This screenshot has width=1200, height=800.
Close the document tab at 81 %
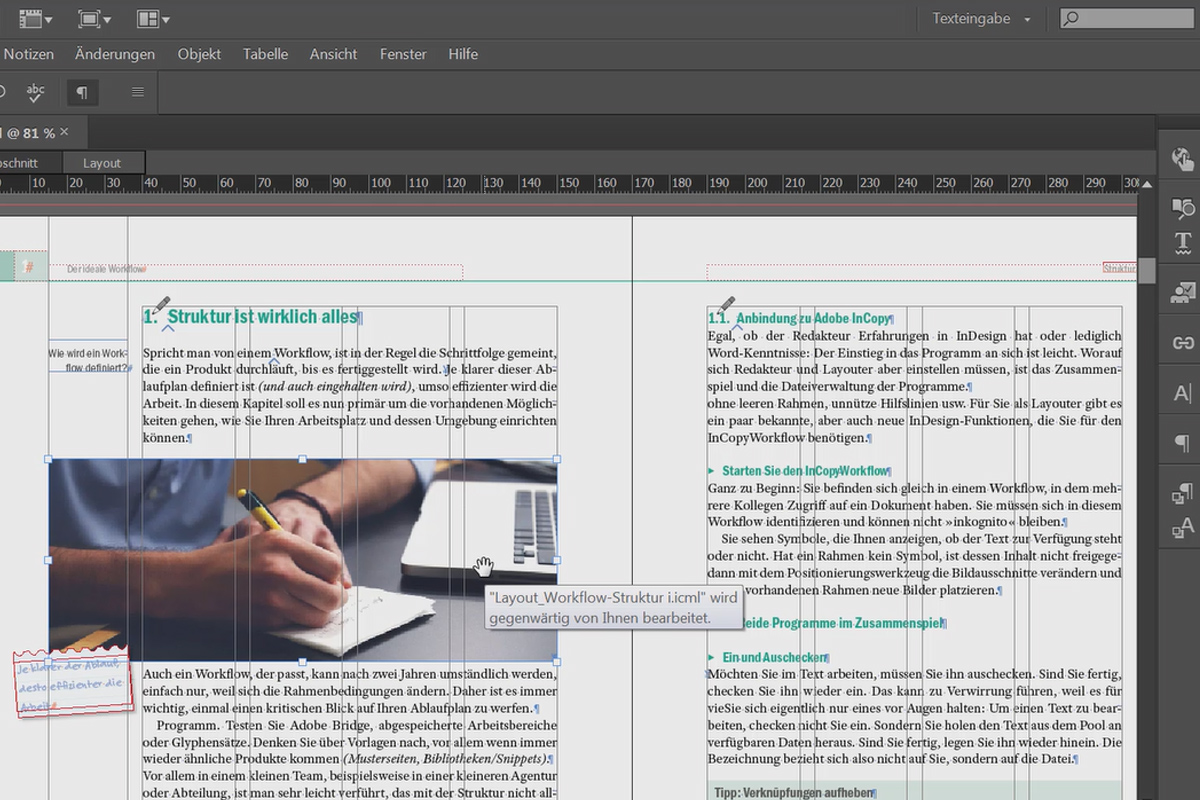[x=65, y=132]
